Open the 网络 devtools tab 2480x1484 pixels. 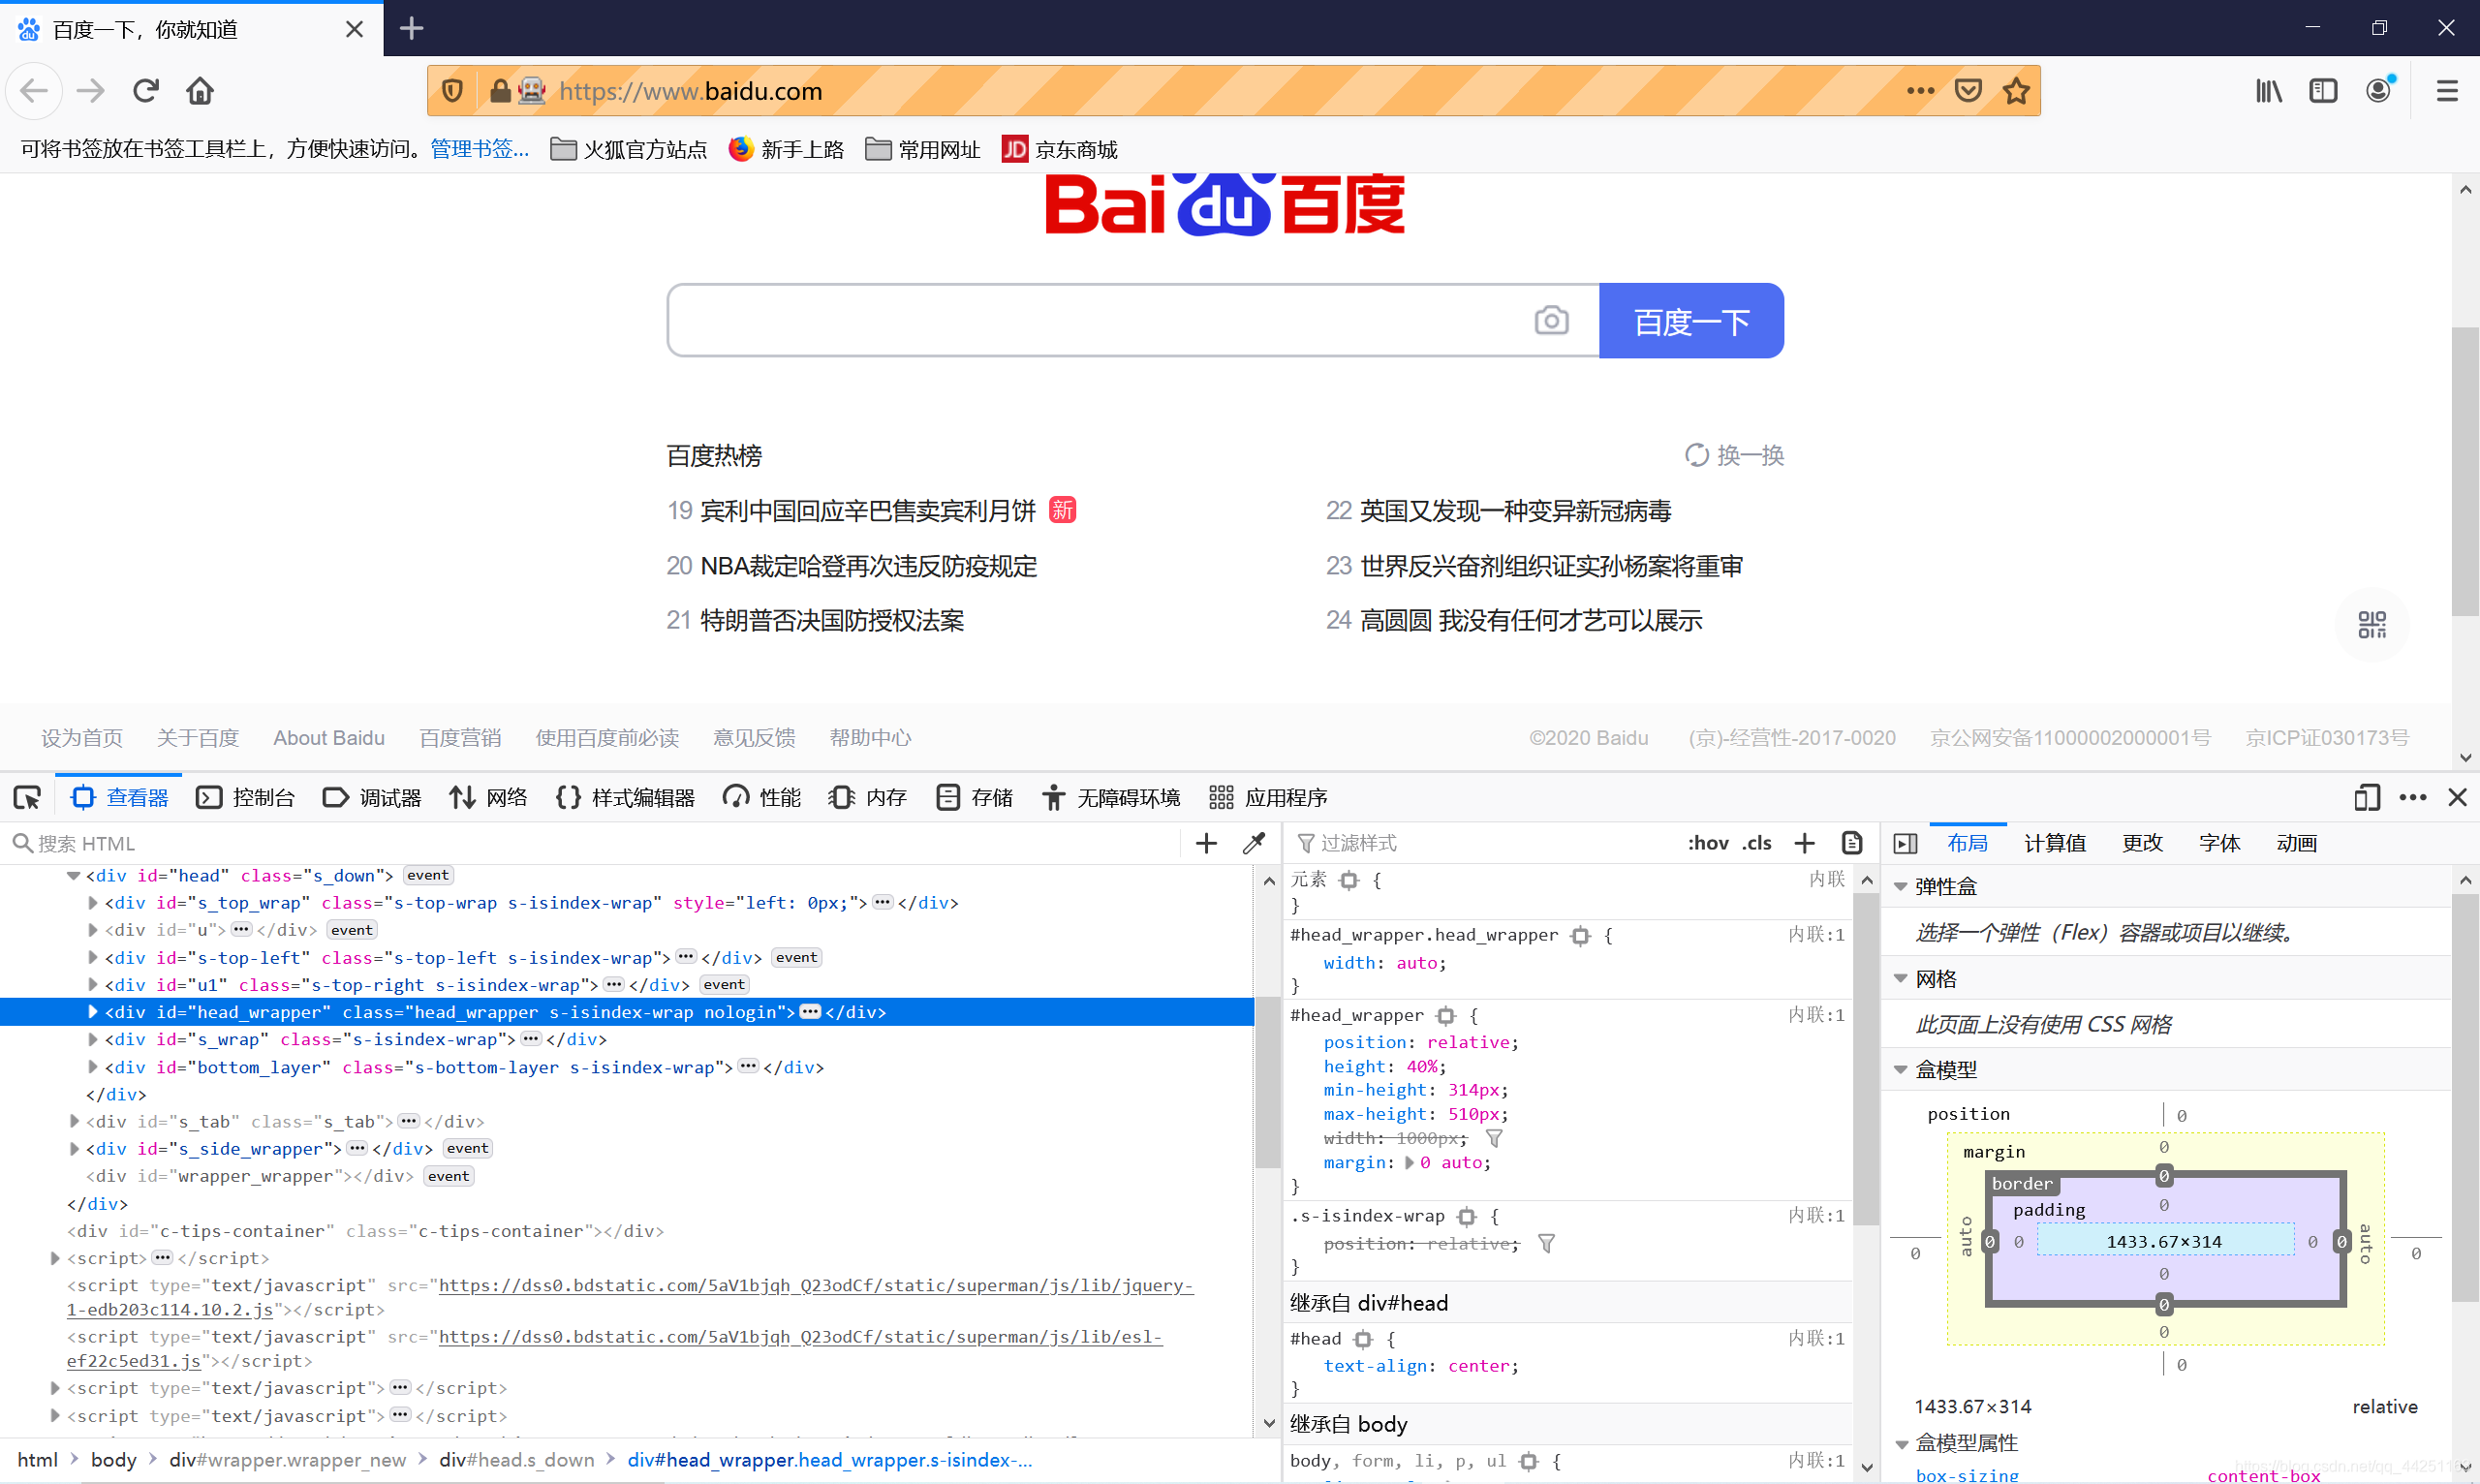click(488, 797)
